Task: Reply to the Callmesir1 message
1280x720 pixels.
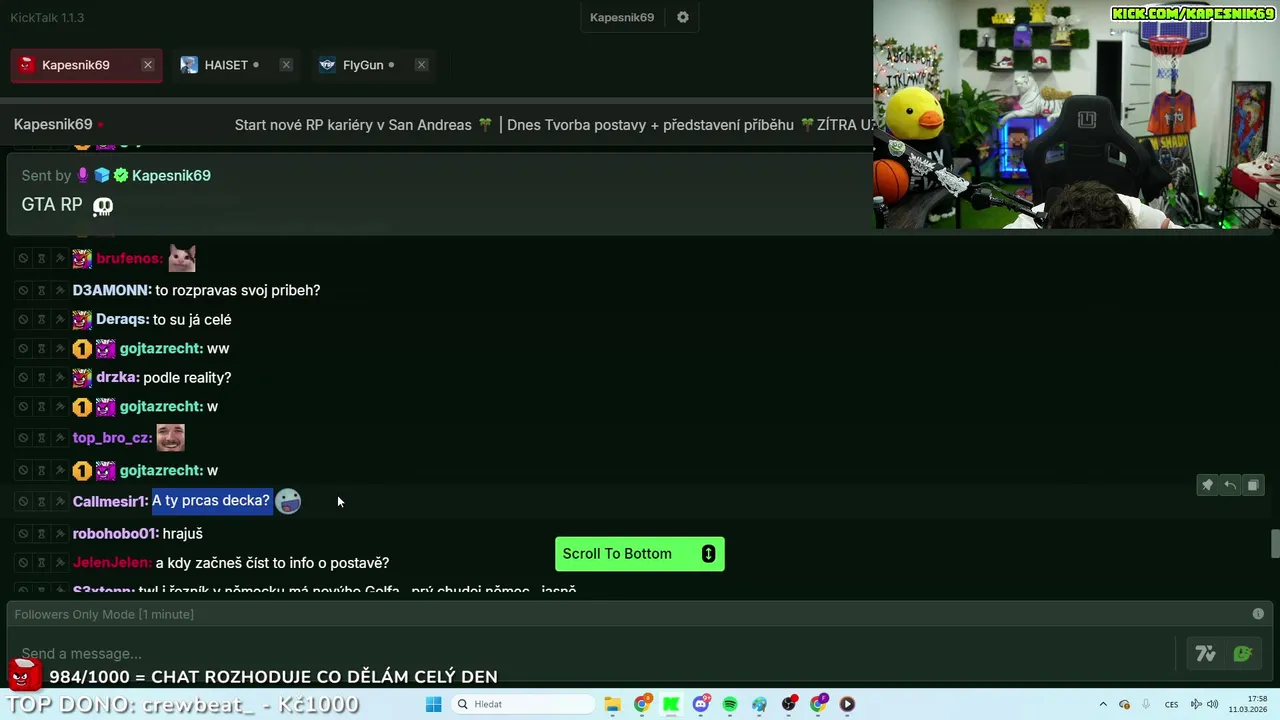Action: (1230, 485)
